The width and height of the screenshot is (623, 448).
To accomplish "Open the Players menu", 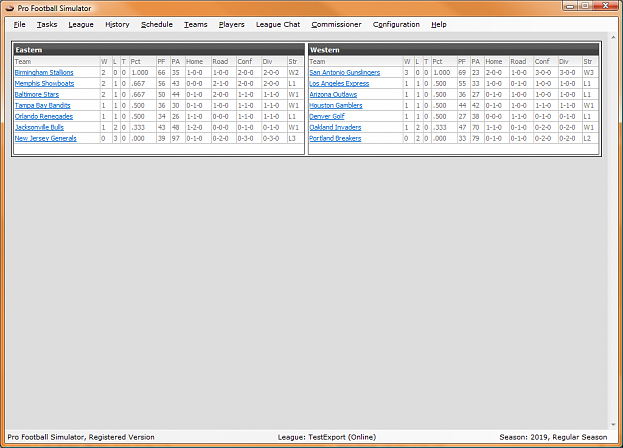I will tap(231, 24).
